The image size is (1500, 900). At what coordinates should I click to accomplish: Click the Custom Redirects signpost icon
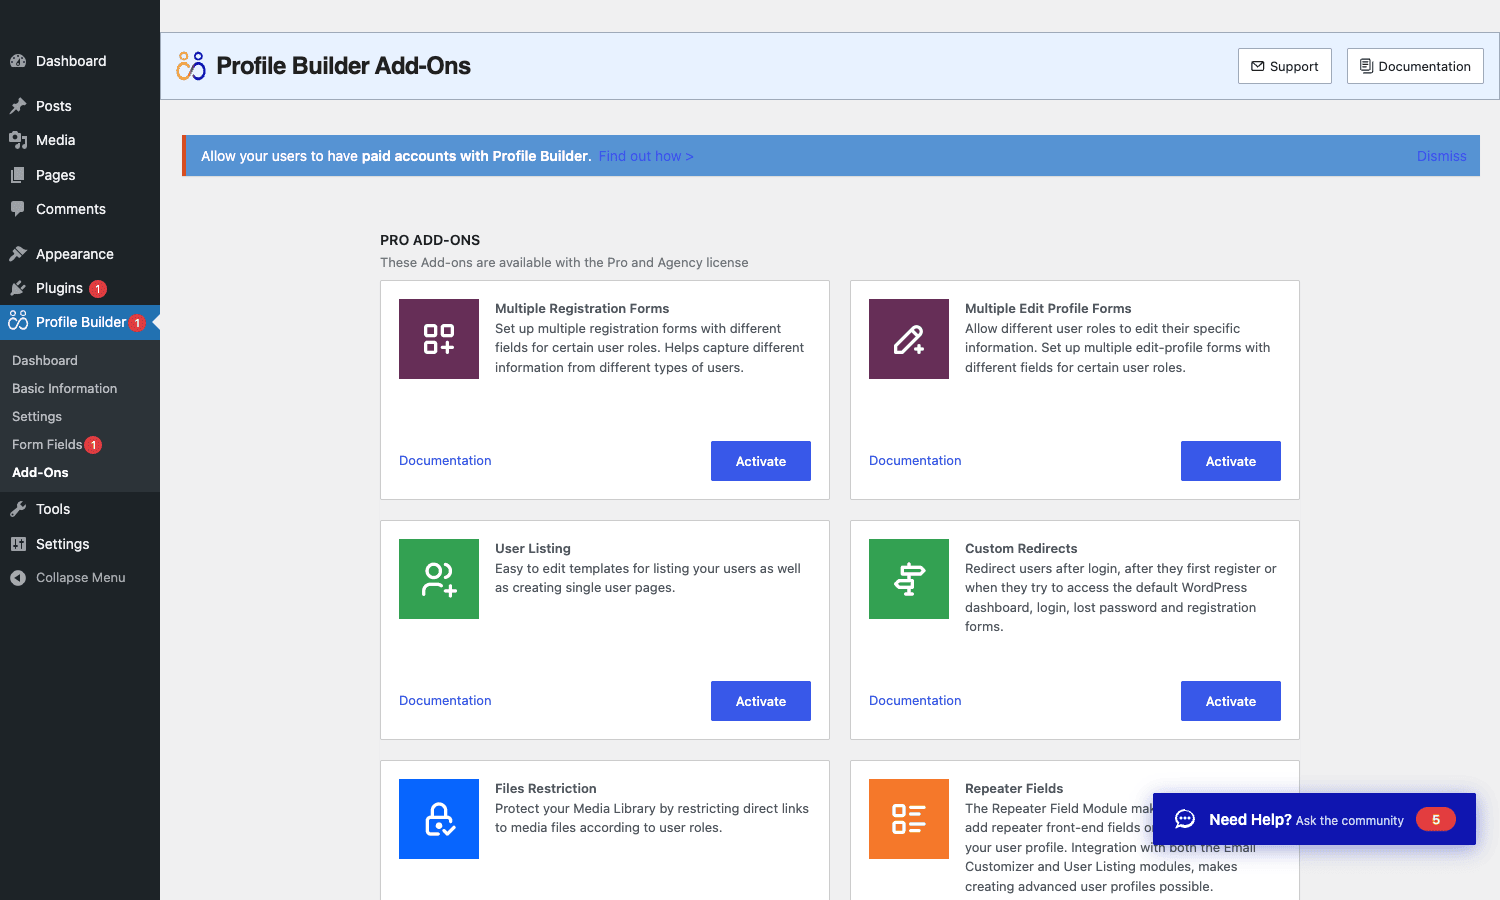click(x=909, y=579)
